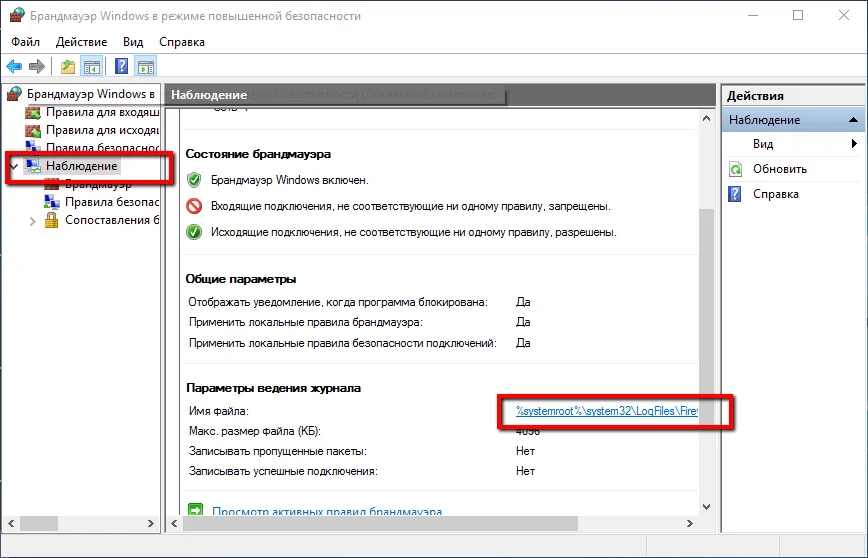Click the Обновить refresh icon in Actions
868x558 pixels.
(735, 169)
